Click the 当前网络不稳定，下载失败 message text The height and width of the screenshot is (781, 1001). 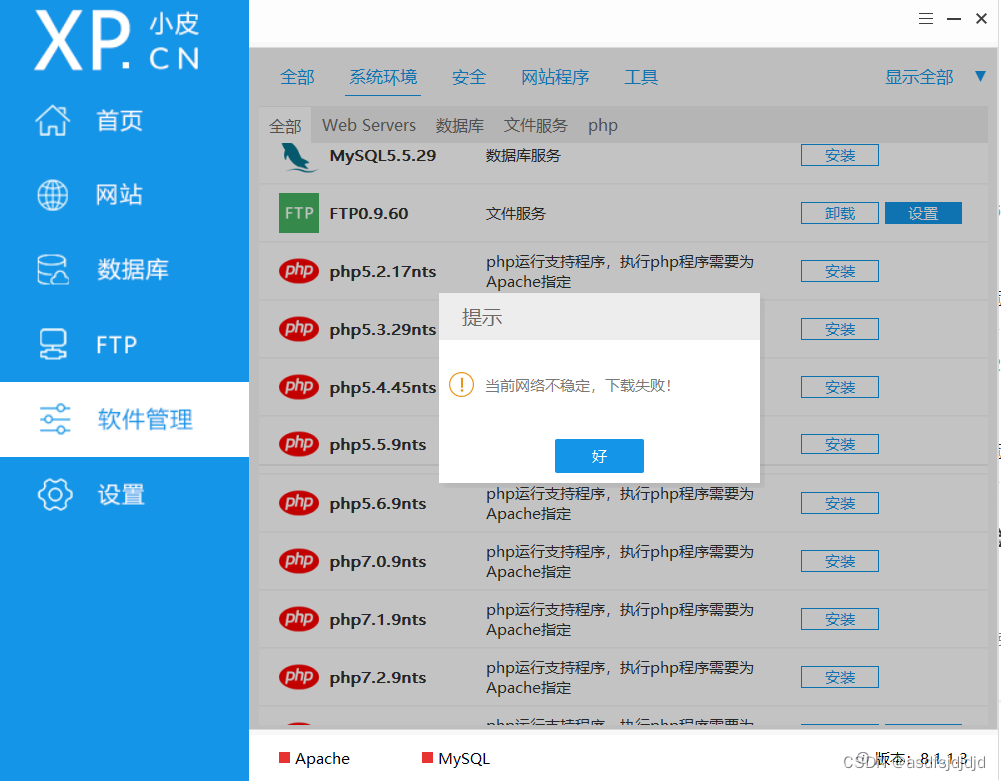pos(578,386)
